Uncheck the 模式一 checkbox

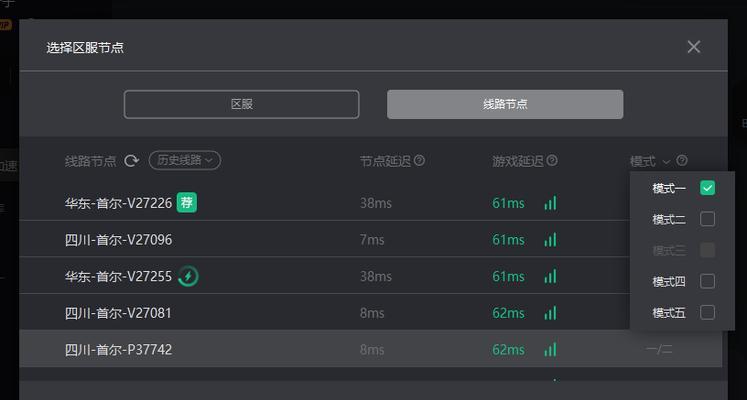707,188
